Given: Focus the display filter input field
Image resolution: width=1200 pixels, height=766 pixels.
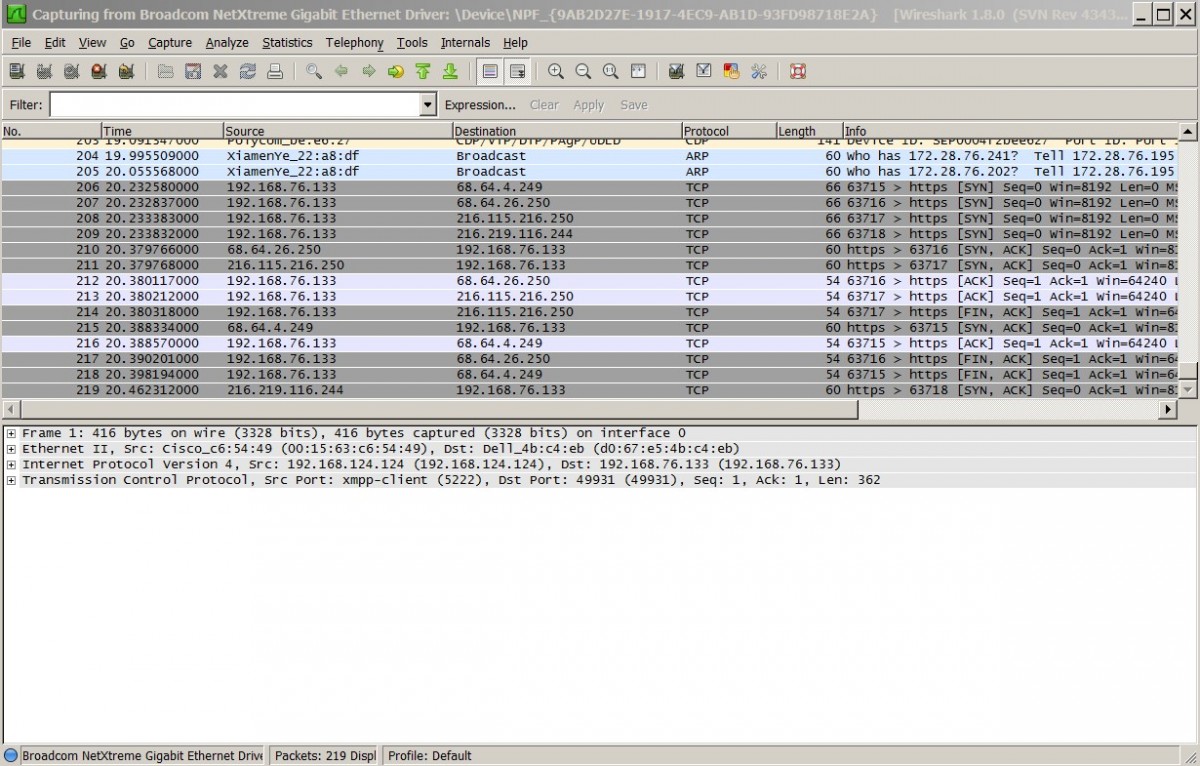Looking at the screenshot, I should coord(235,105).
